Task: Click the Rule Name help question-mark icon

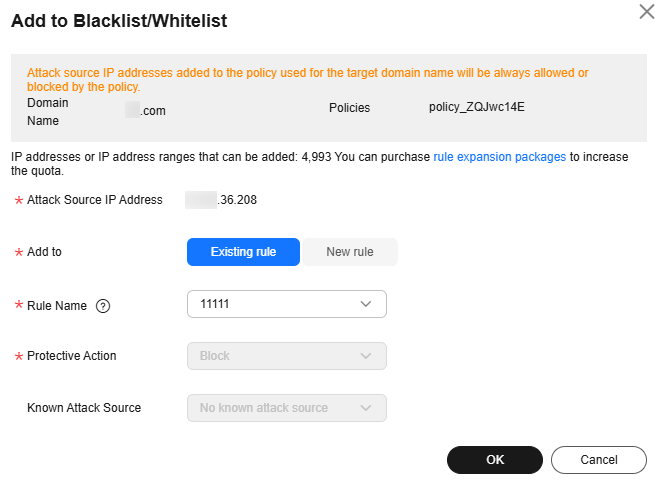Action: tap(103, 306)
